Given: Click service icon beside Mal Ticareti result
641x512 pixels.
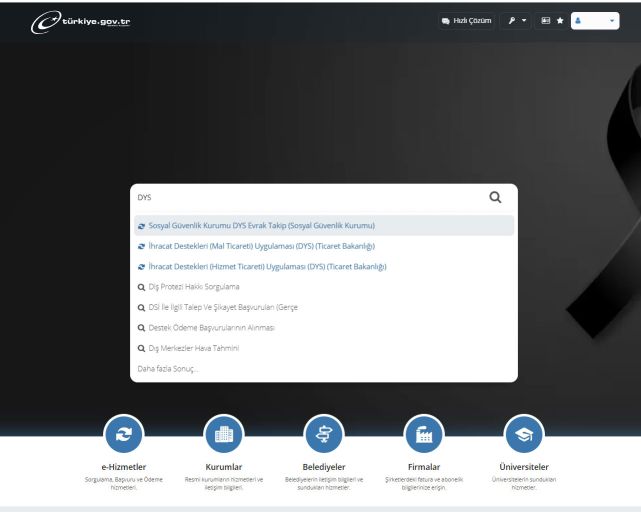Looking at the screenshot, I should [x=141, y=247].
